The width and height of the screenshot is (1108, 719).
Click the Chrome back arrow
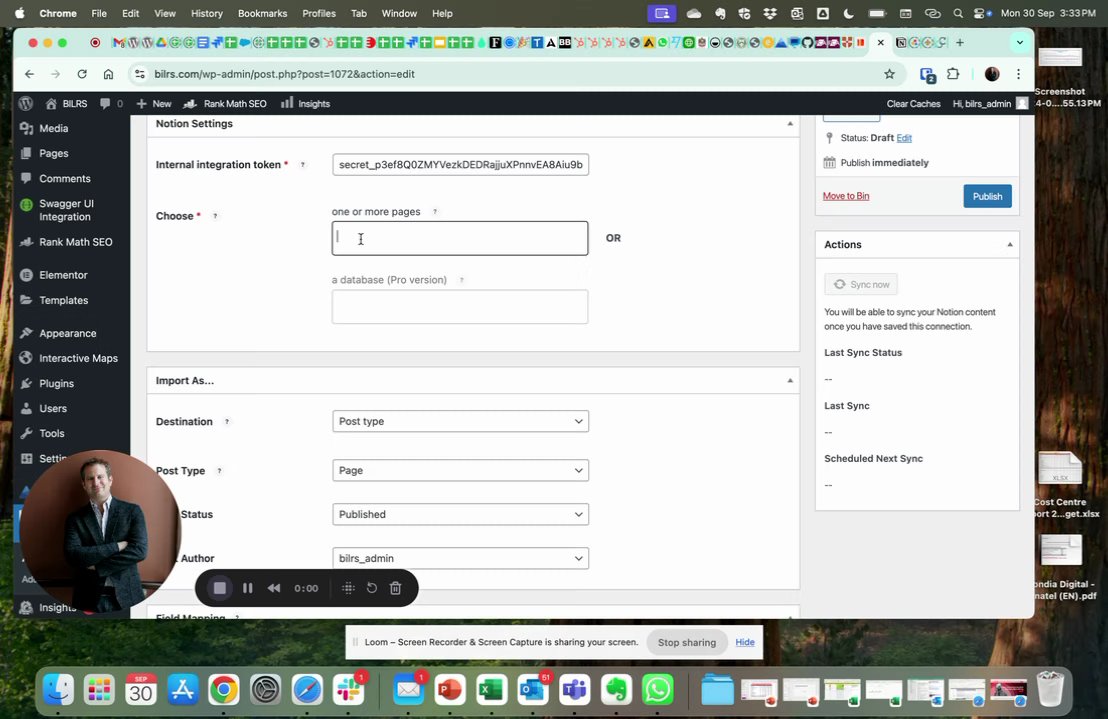click(29, 74)
